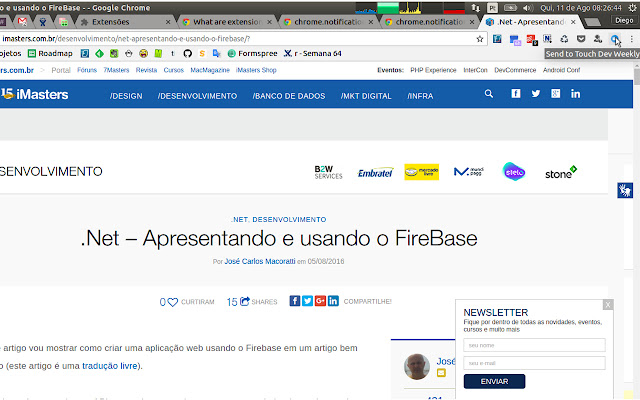Click the OneNote clipper extension icon
Screen dimensions: 640x400
pos(547,39)
